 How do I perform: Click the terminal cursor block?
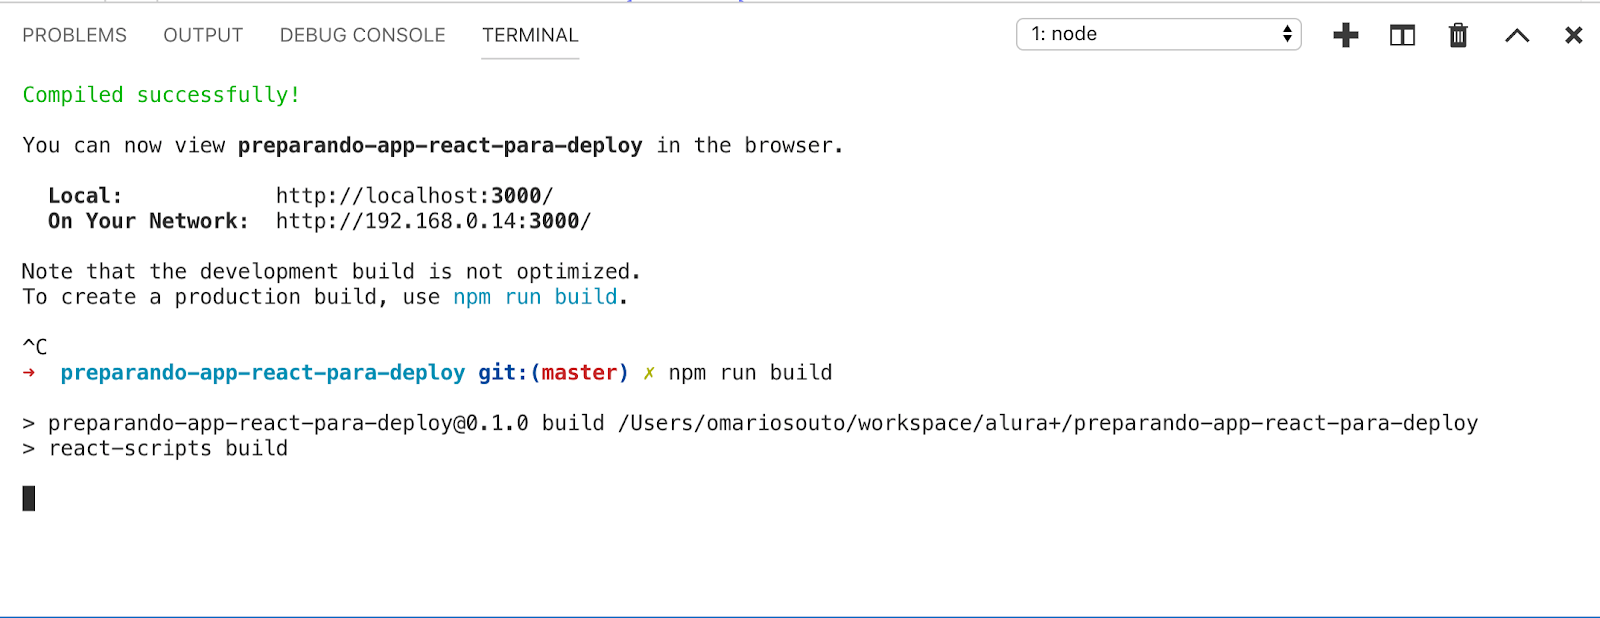(29, 498)
